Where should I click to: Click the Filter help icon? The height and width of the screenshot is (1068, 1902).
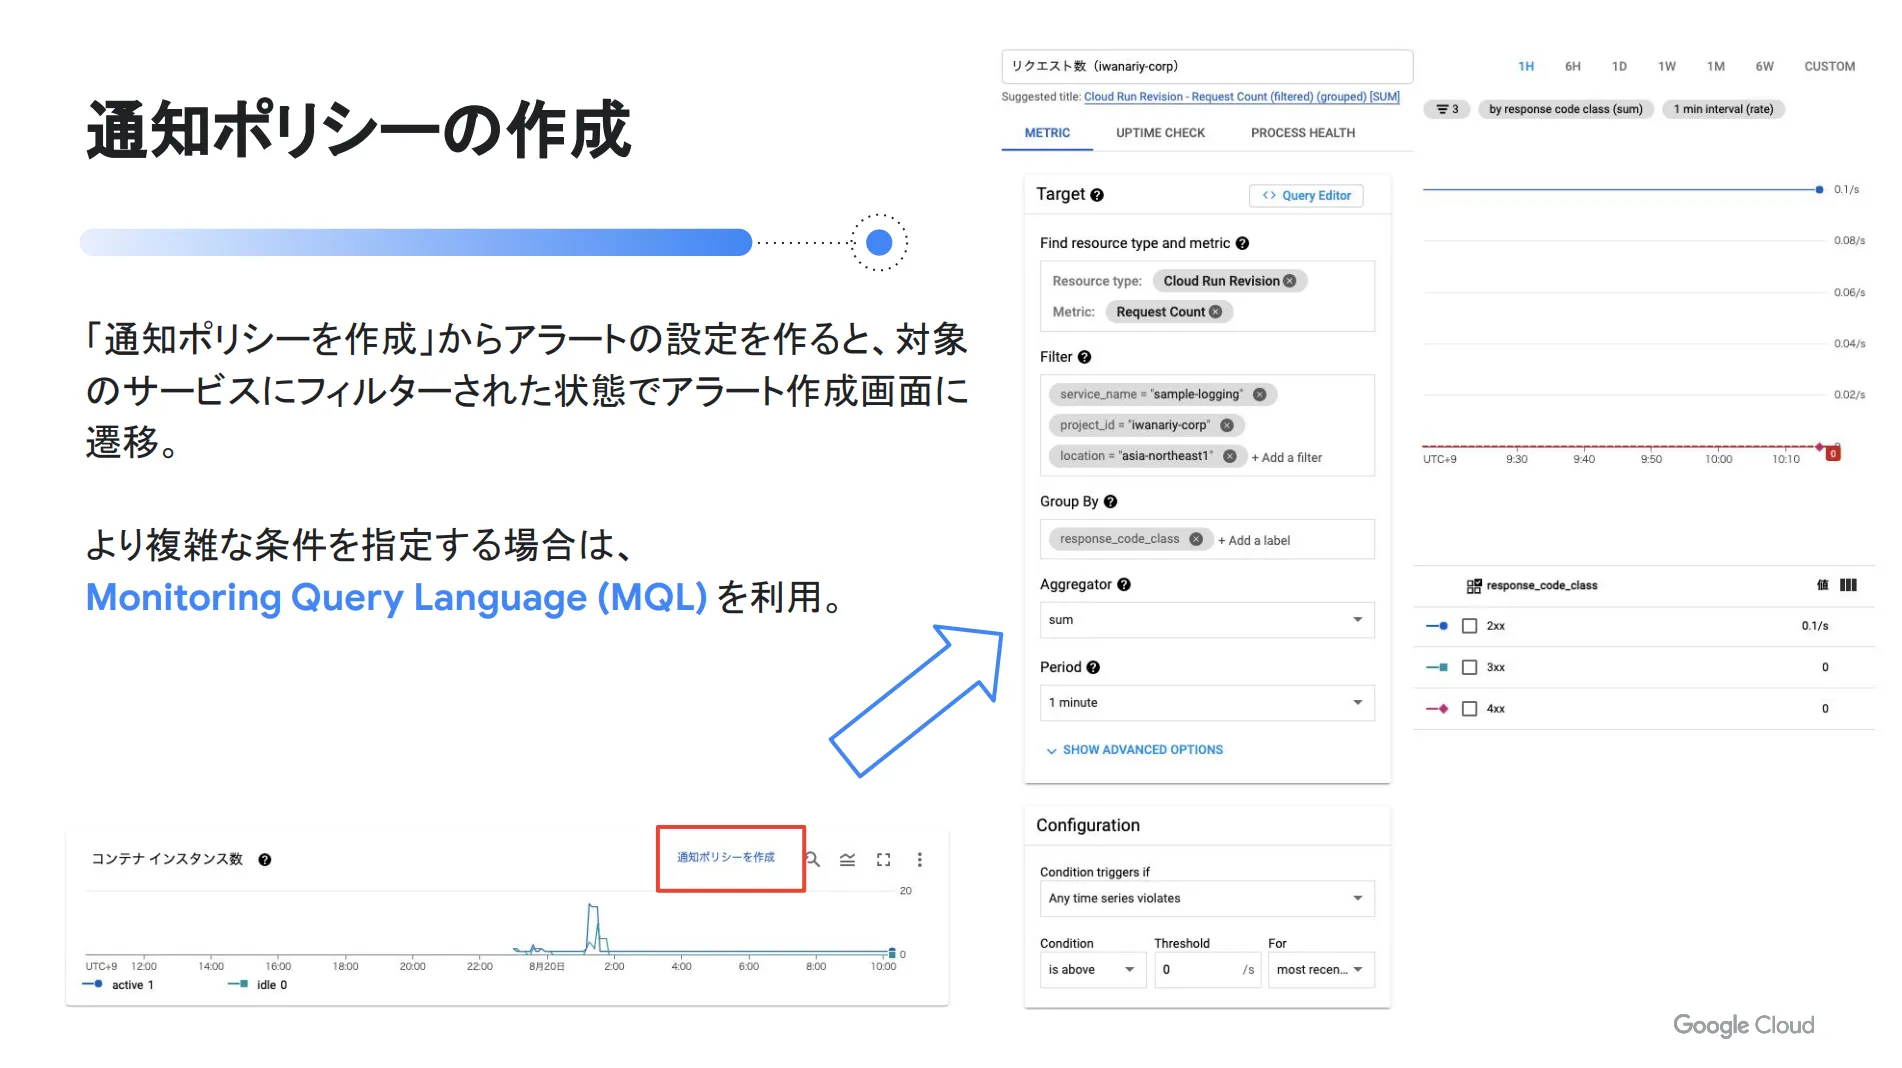pos(1084,357)
